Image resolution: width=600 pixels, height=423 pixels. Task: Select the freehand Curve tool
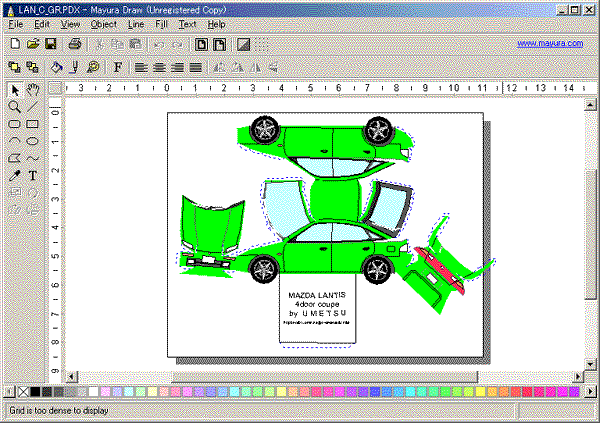point(33,158)
